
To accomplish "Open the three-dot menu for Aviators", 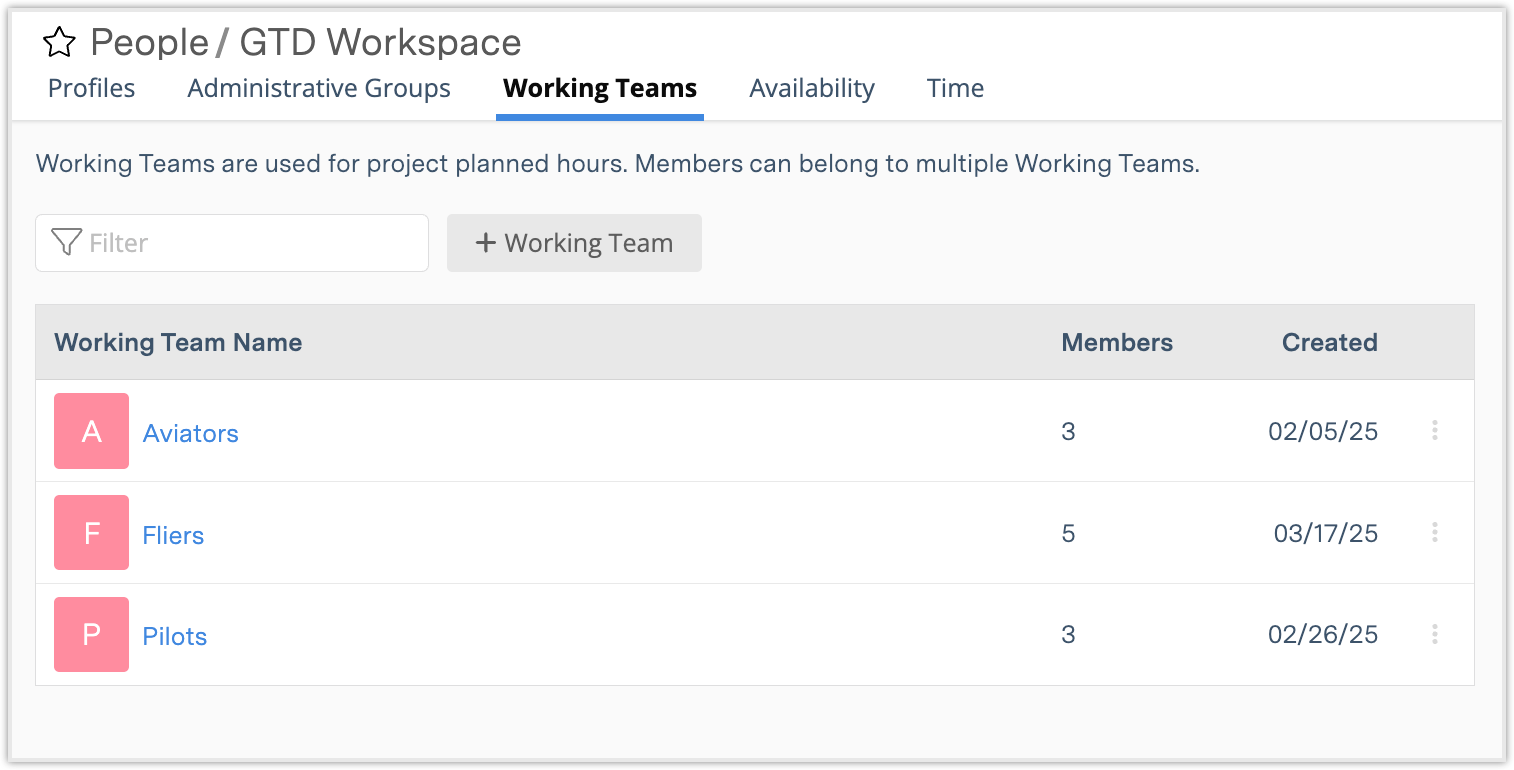I will tap(1434, 431).
